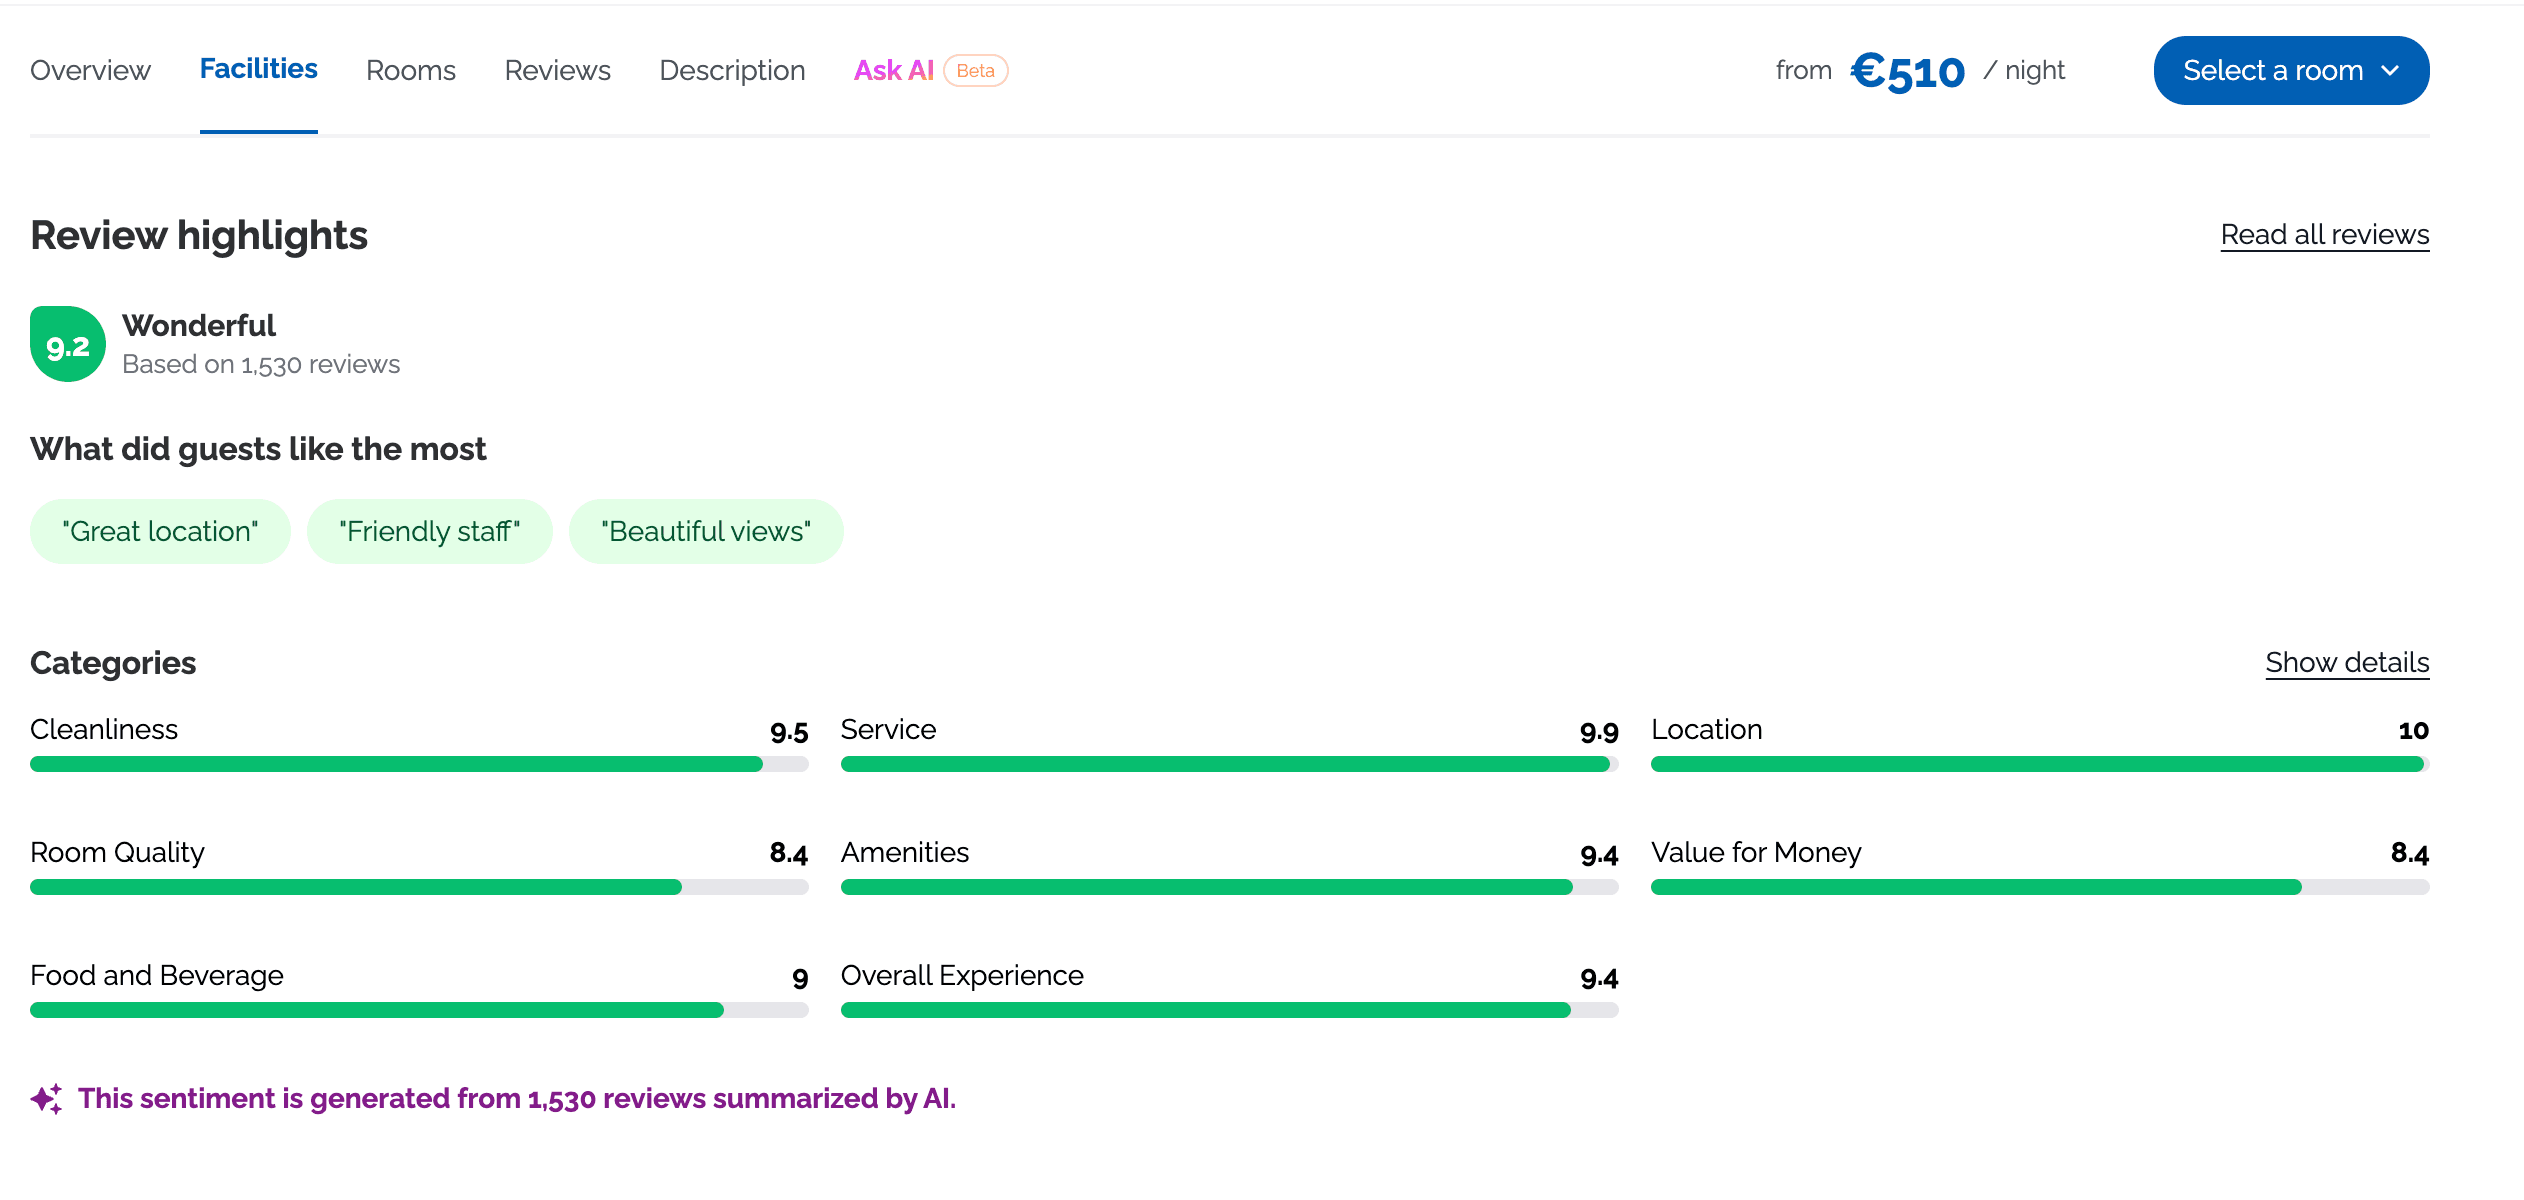The height and width of the screenshot is (1200, 2524).
Task: Click the €510 nightly price
Action: (1908, 70)
